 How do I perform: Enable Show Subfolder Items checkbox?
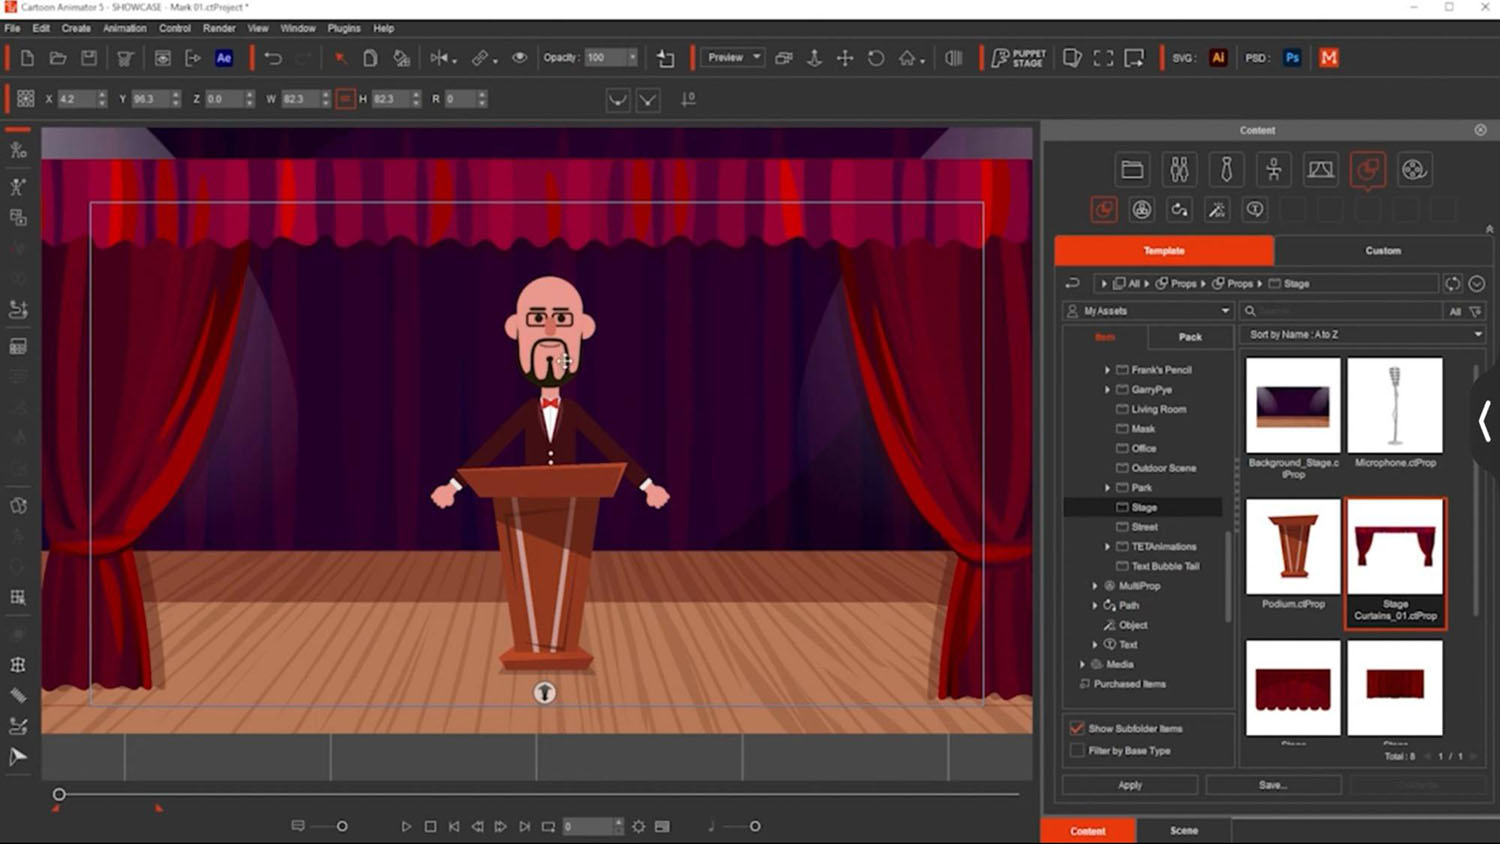(x=1077, y=728)
